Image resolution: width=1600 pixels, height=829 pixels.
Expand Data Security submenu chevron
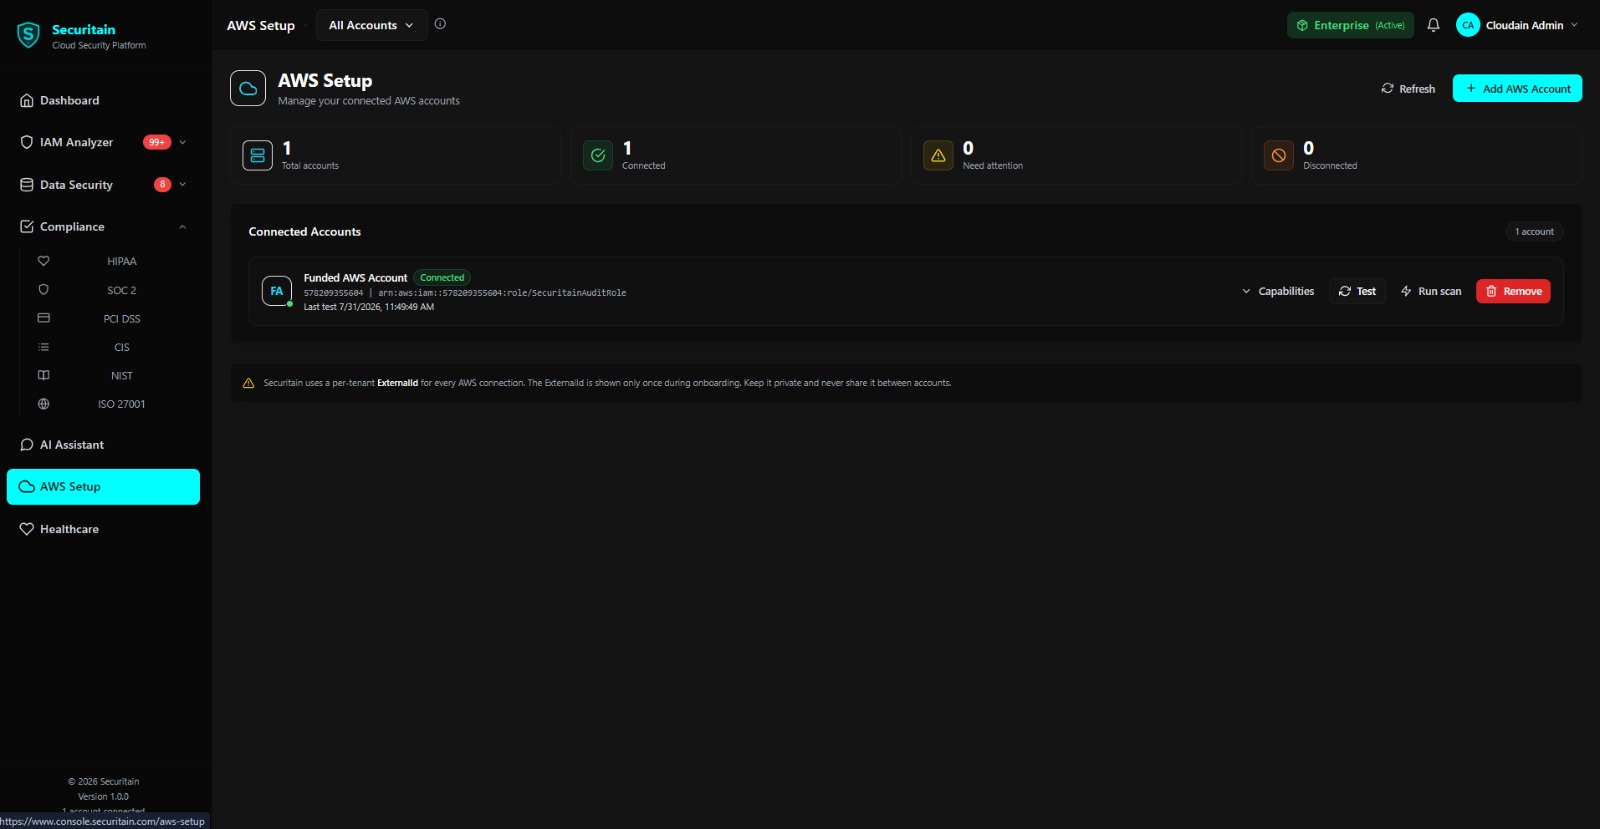pos(183,184)
